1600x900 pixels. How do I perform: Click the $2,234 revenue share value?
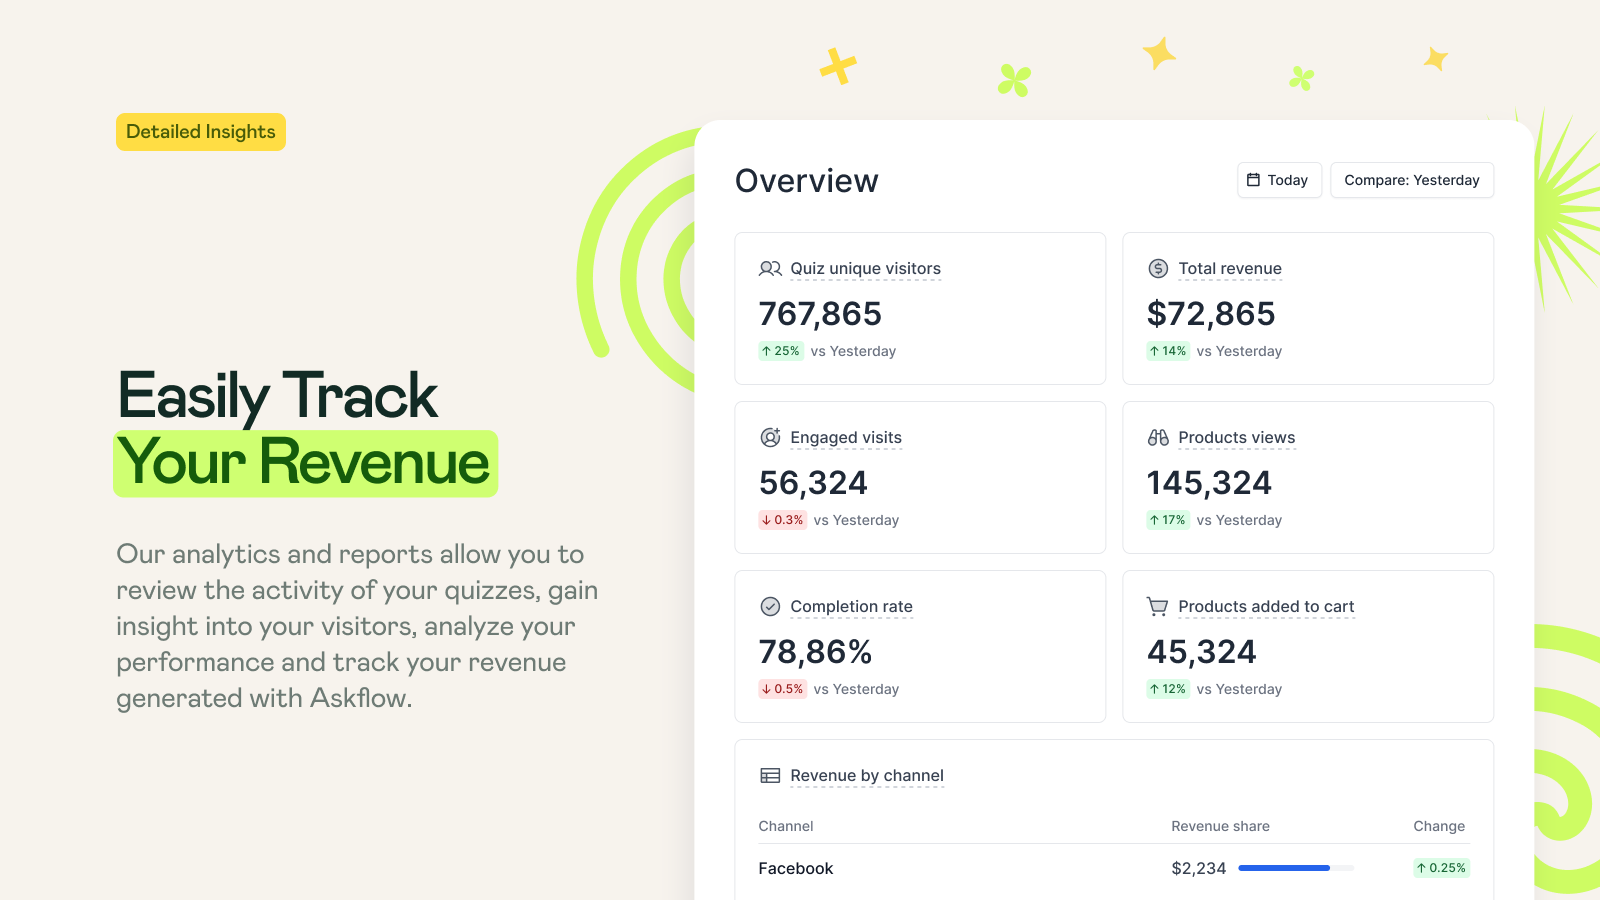(1199, 868)
